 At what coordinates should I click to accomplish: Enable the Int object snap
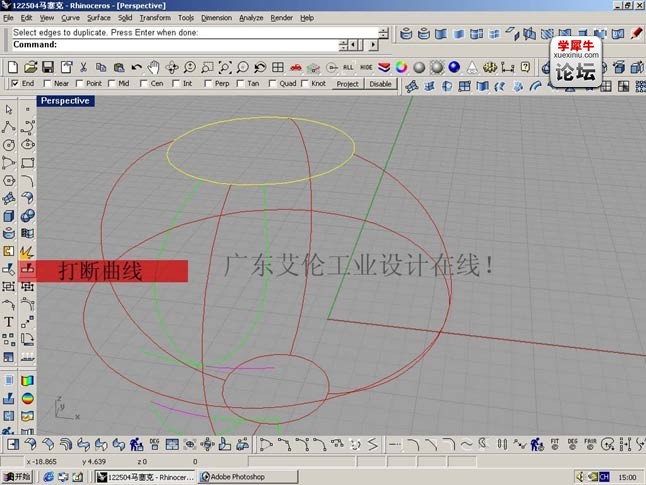pyautogui.click(x=176, y=84)
